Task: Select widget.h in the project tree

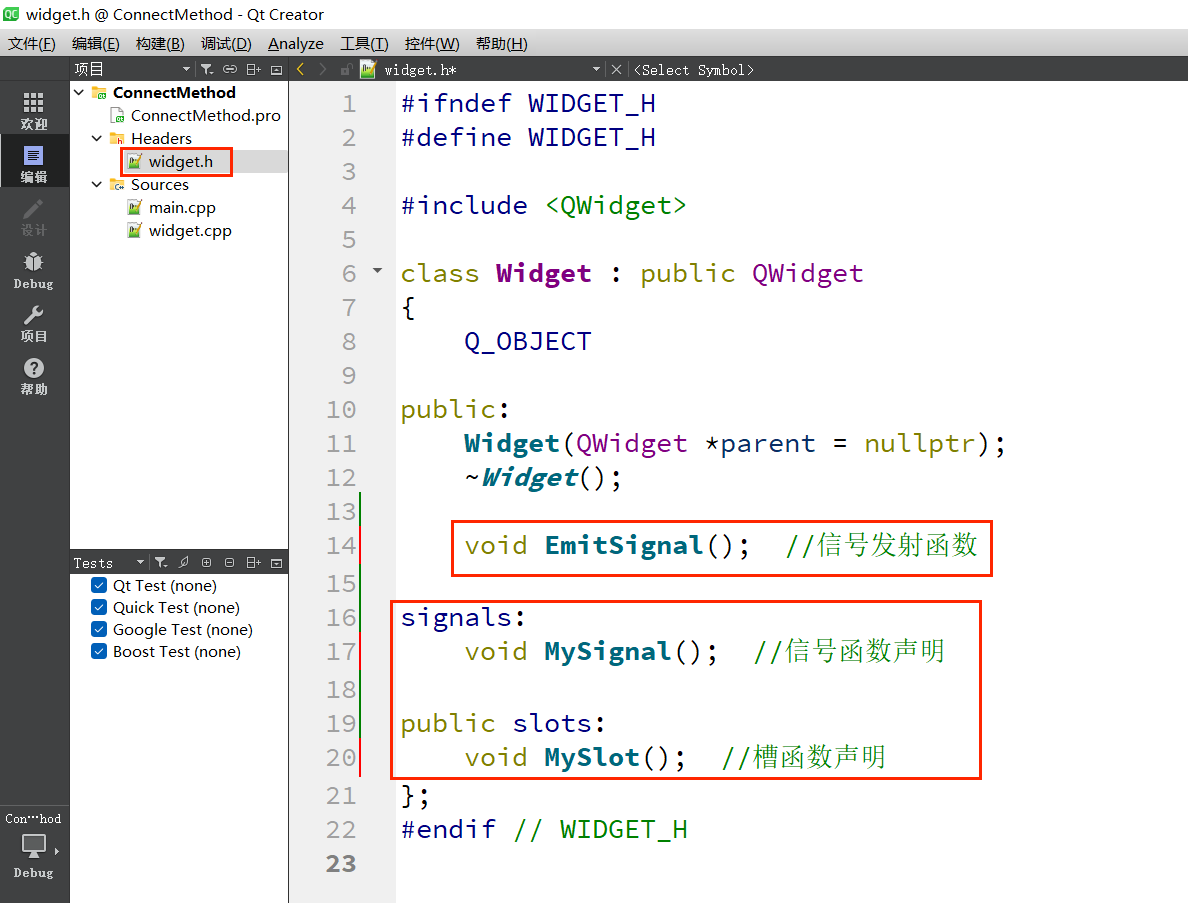Action: (180, 161)
